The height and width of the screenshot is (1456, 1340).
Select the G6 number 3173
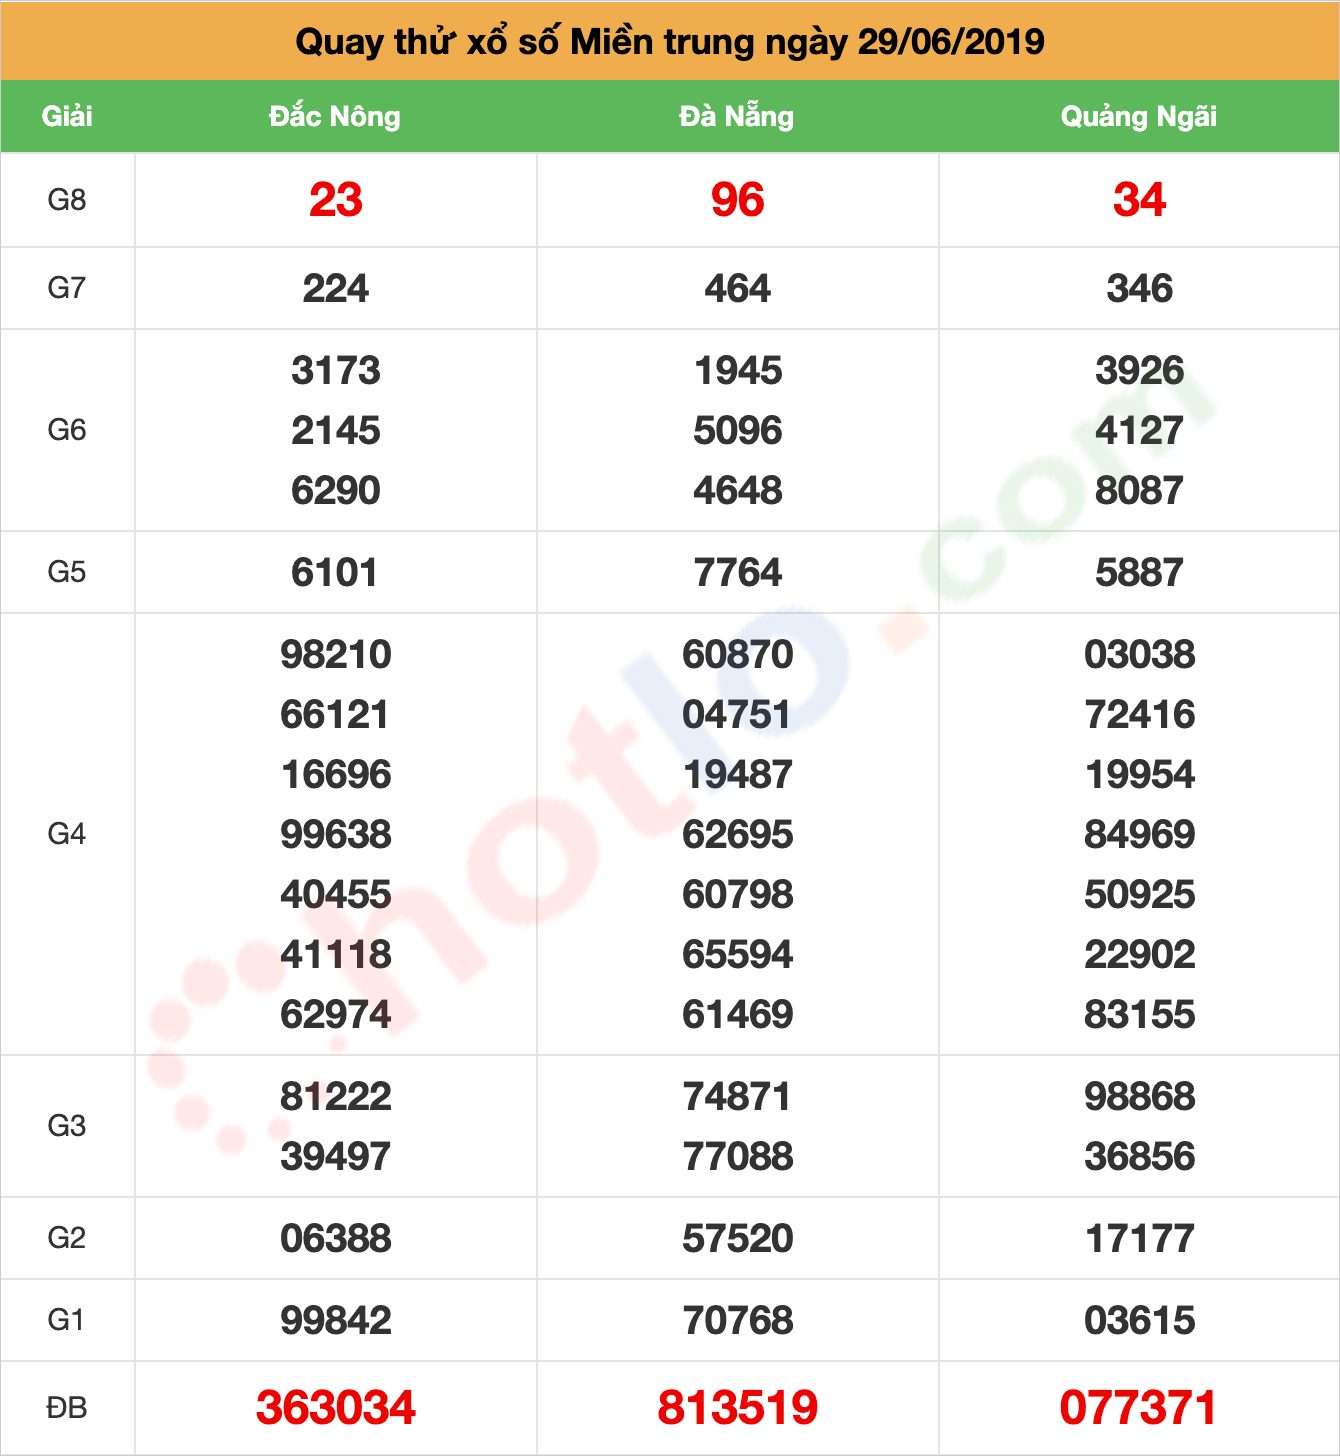point(336,371)
